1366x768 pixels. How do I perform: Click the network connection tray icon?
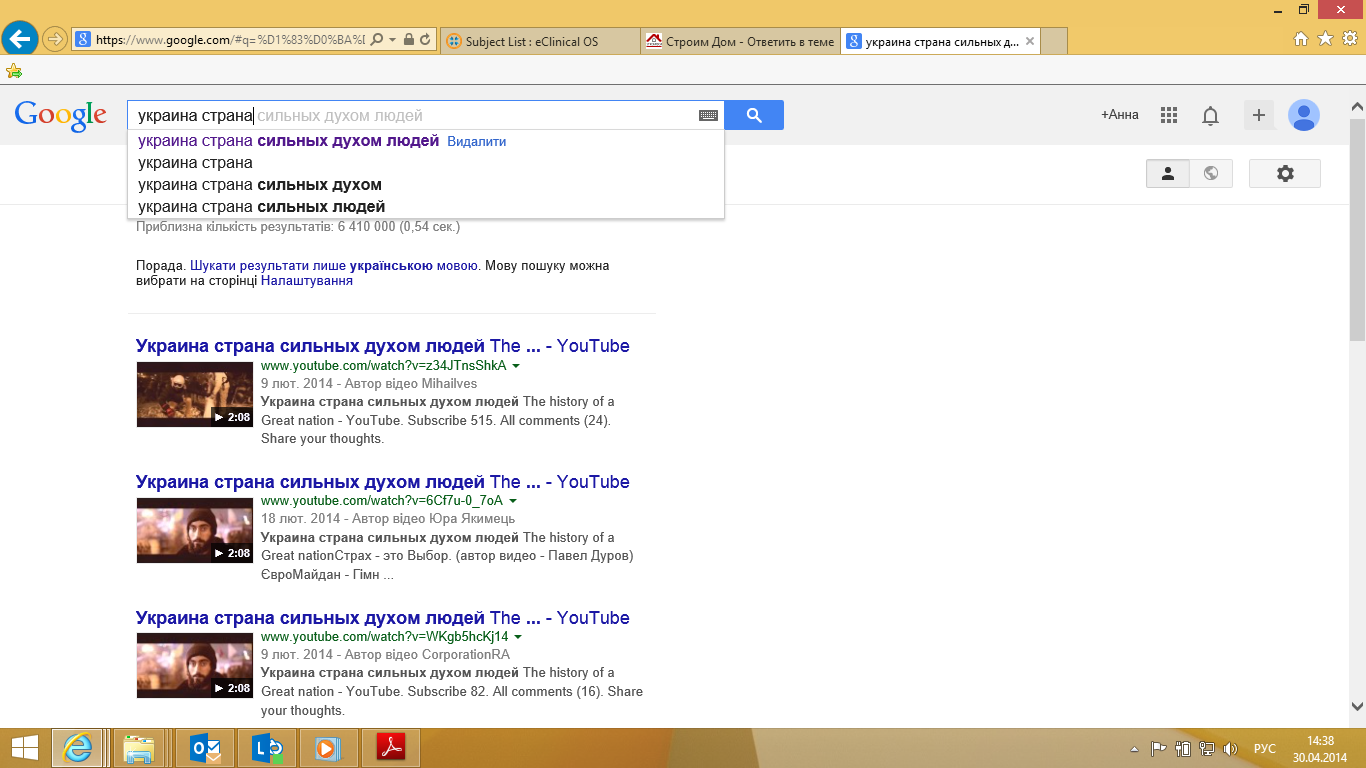[1207, 749]
